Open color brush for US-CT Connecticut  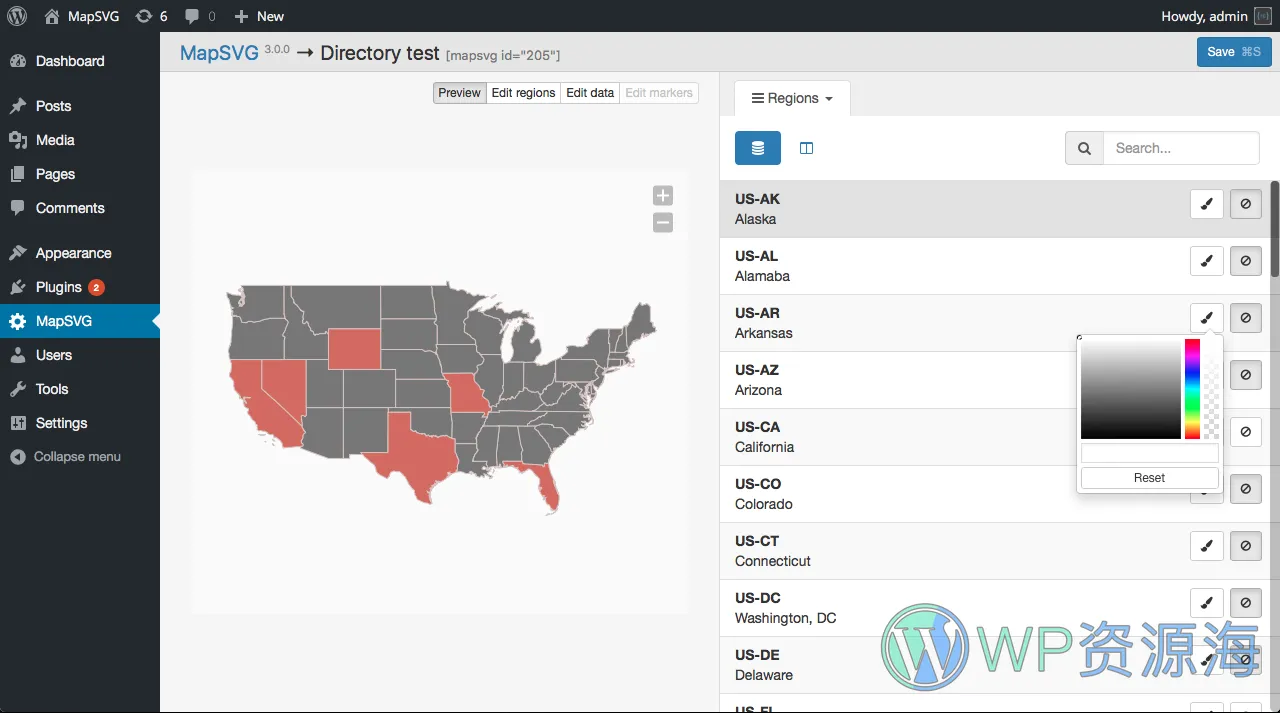1207,546
